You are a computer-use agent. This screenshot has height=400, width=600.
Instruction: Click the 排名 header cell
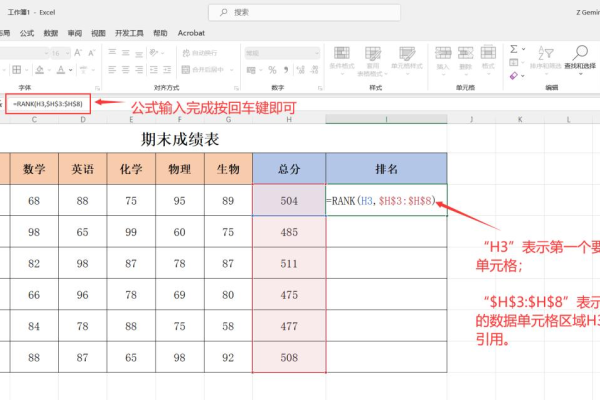(386, 169)
